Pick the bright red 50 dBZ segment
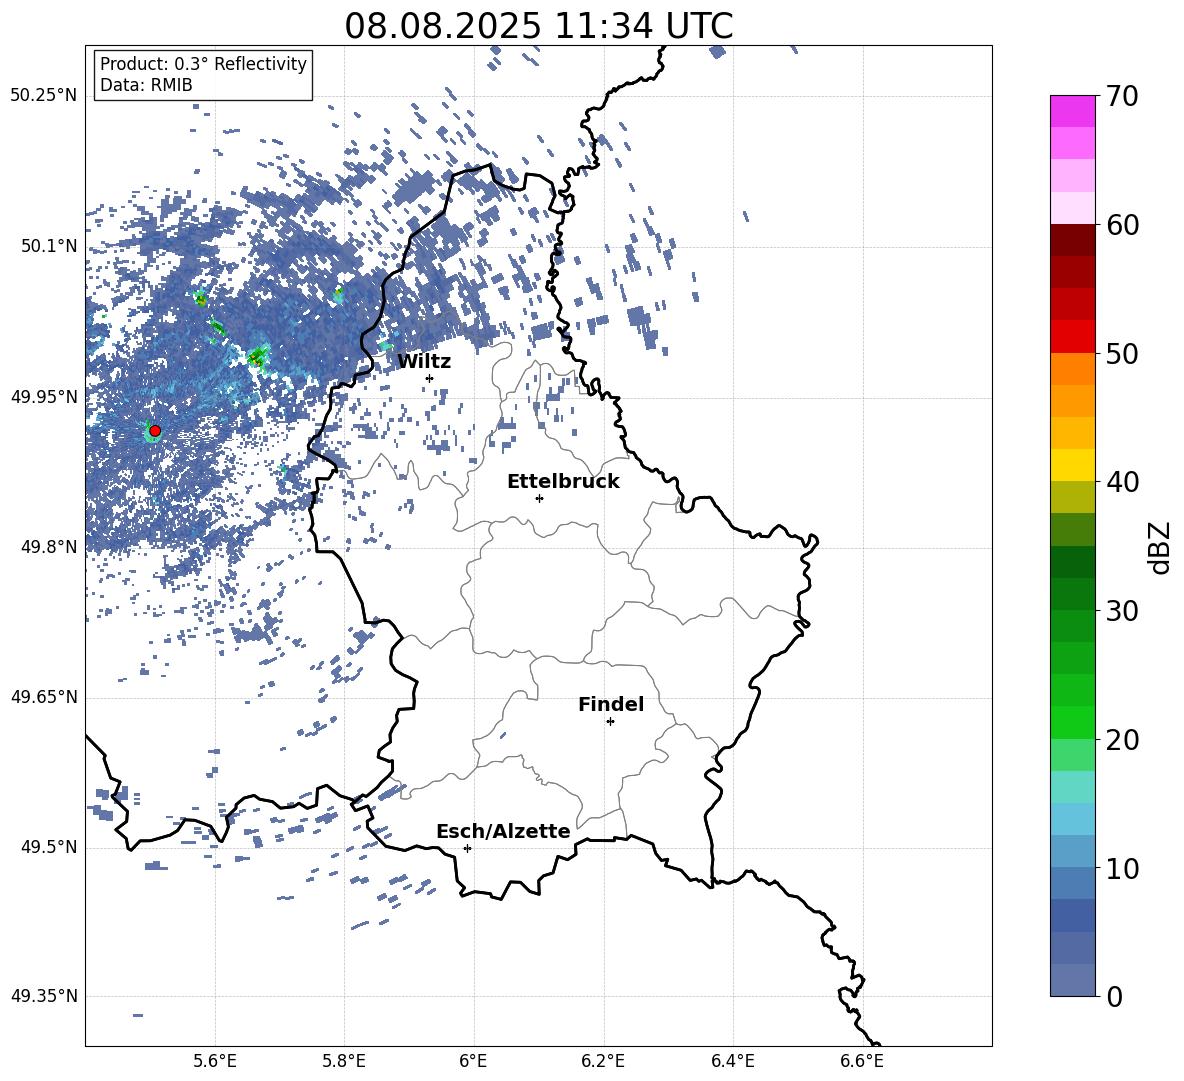The image size is (1184, 1081). click(1072, 337)
